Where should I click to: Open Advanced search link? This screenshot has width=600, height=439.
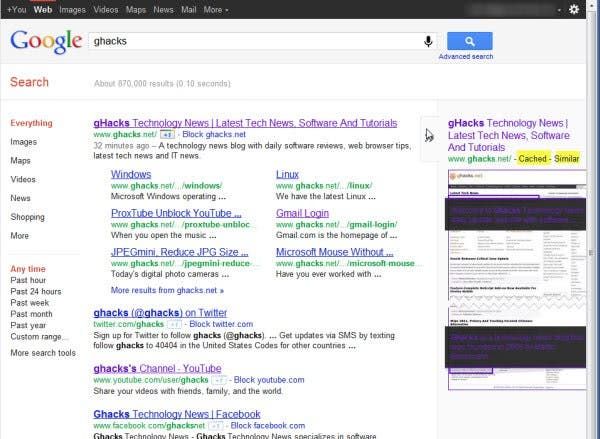click(466, 57)
